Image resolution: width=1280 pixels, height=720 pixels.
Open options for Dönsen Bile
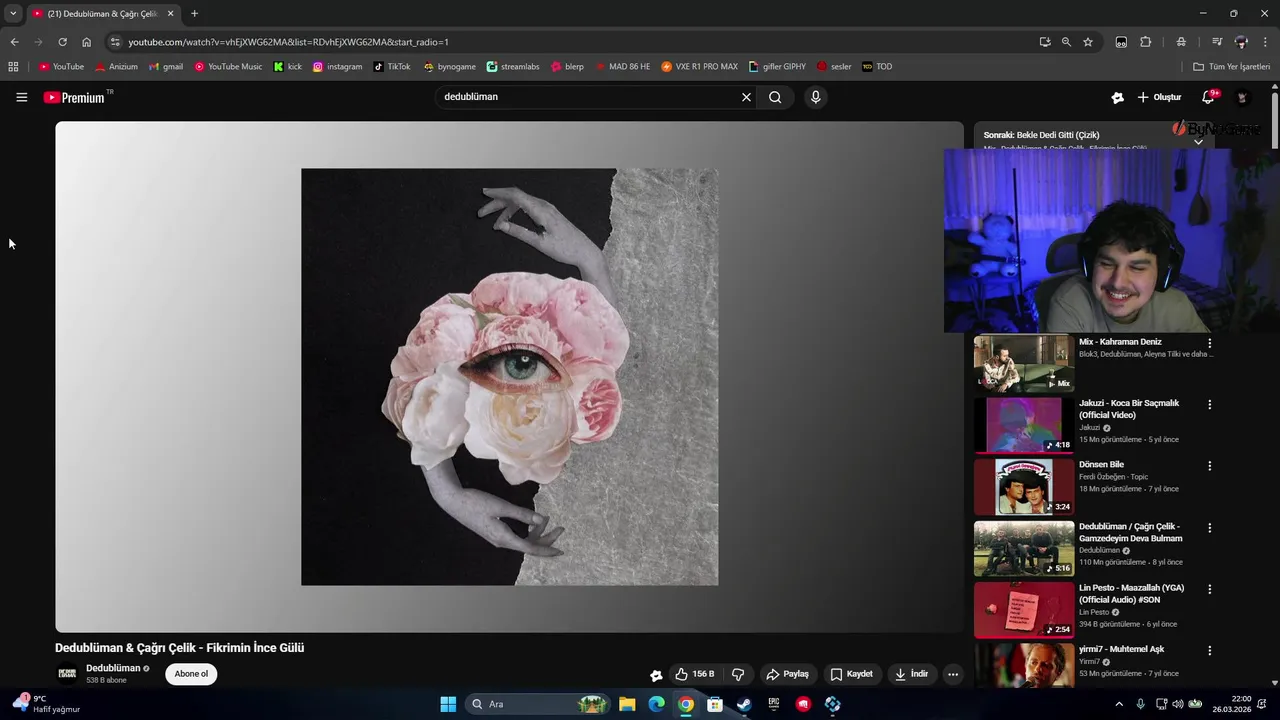click(x=1209, y=466)
